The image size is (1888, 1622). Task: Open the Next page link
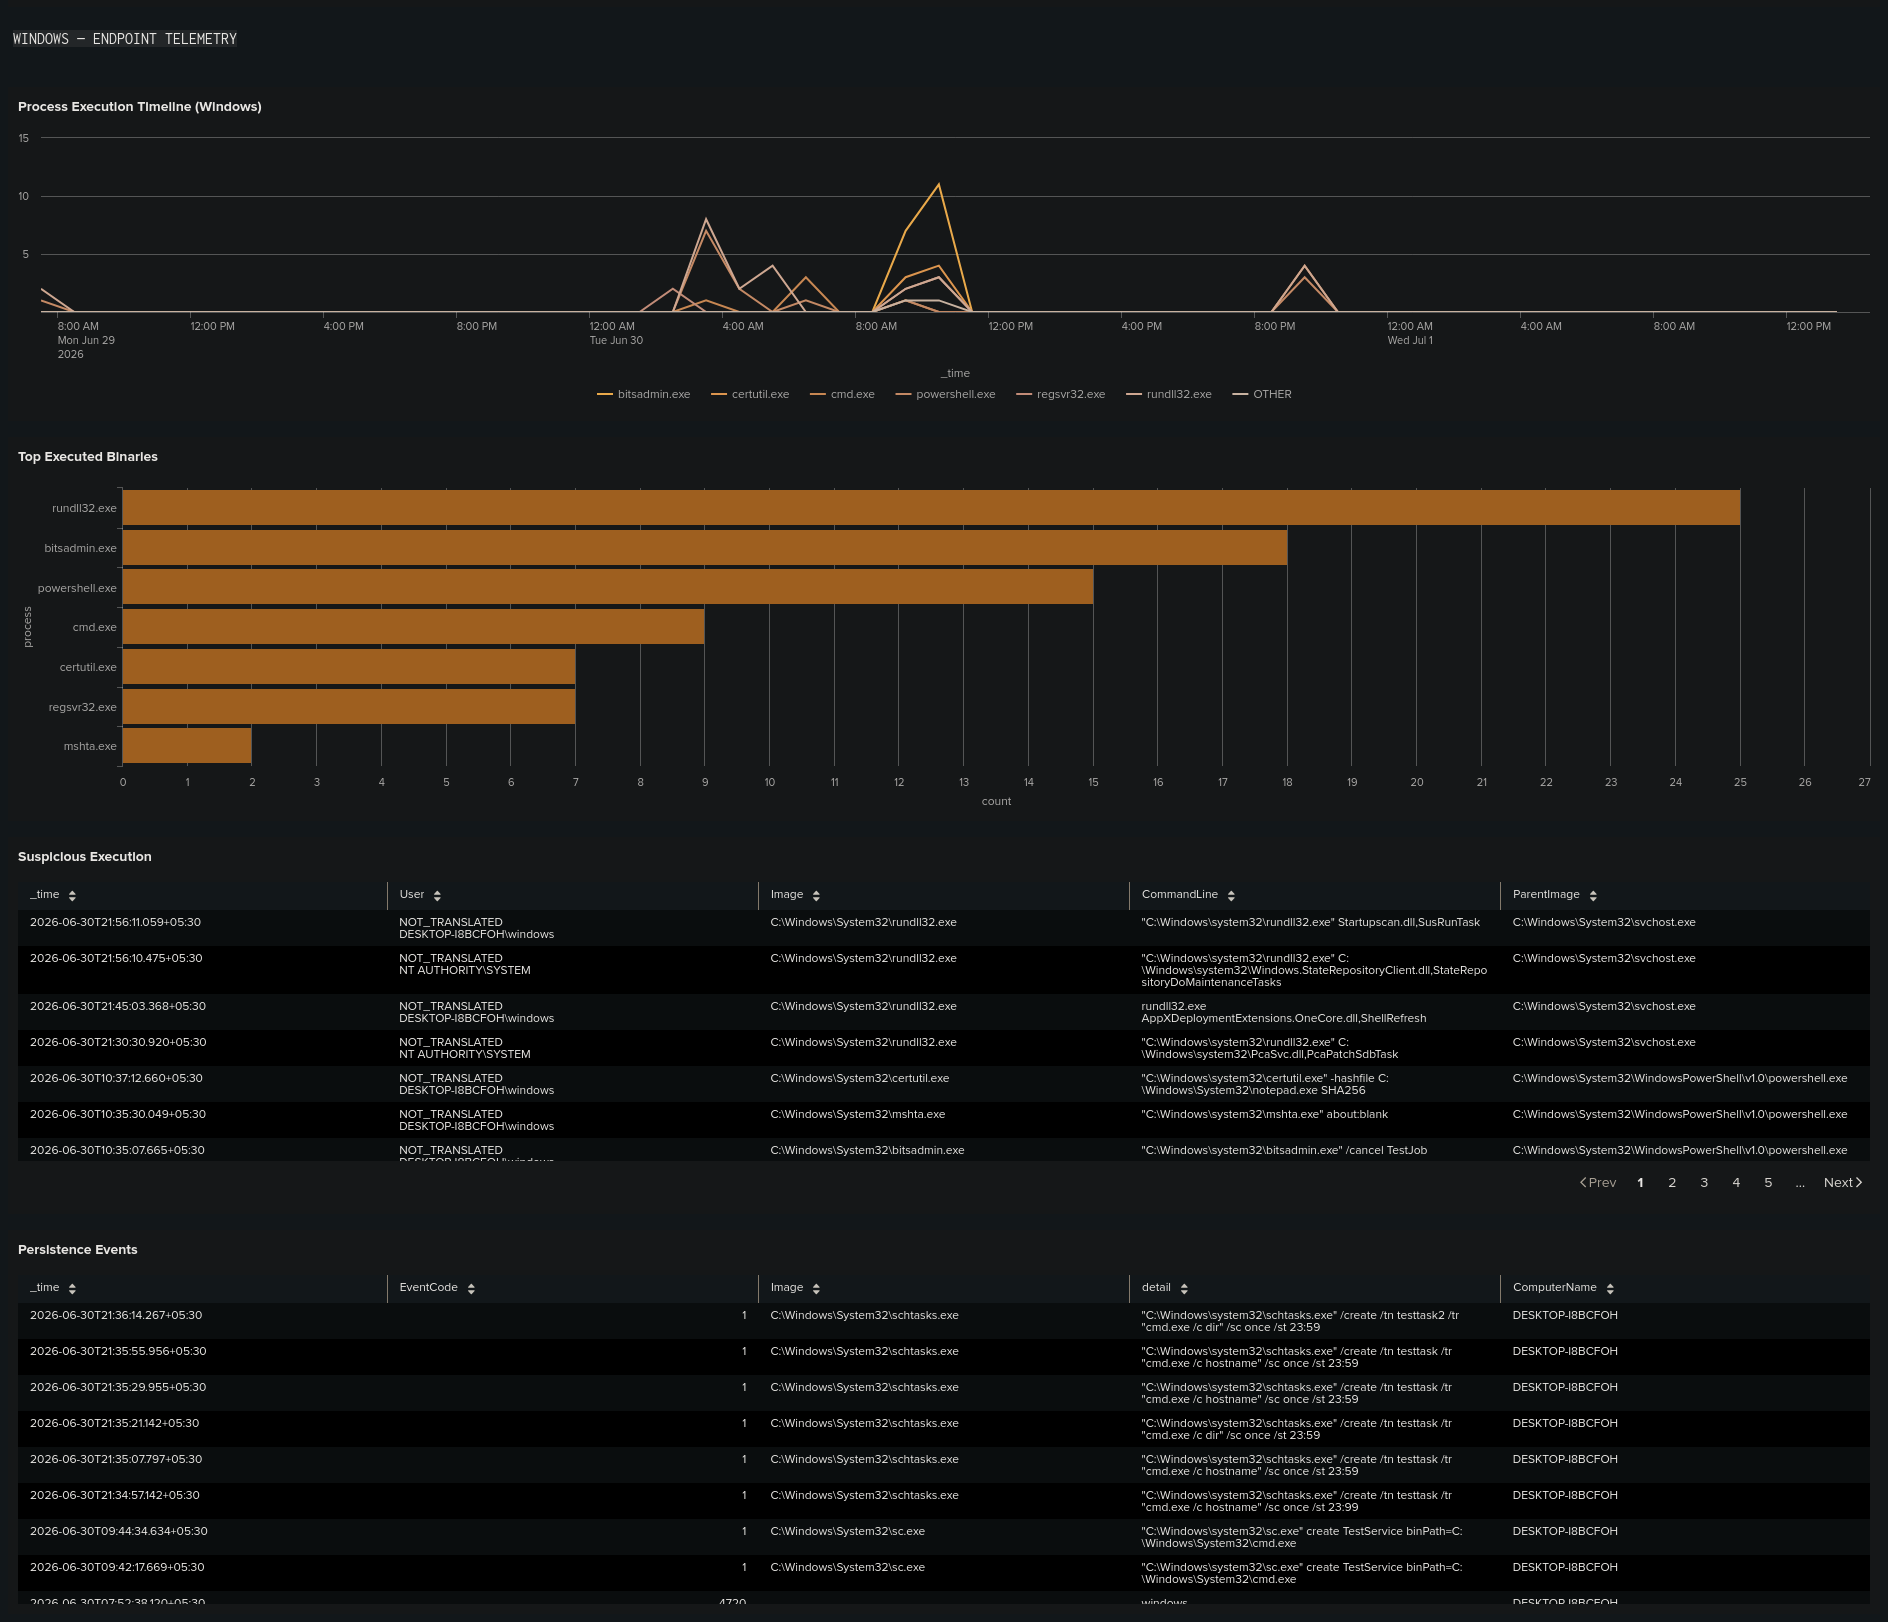(x=1843, y=1183)
